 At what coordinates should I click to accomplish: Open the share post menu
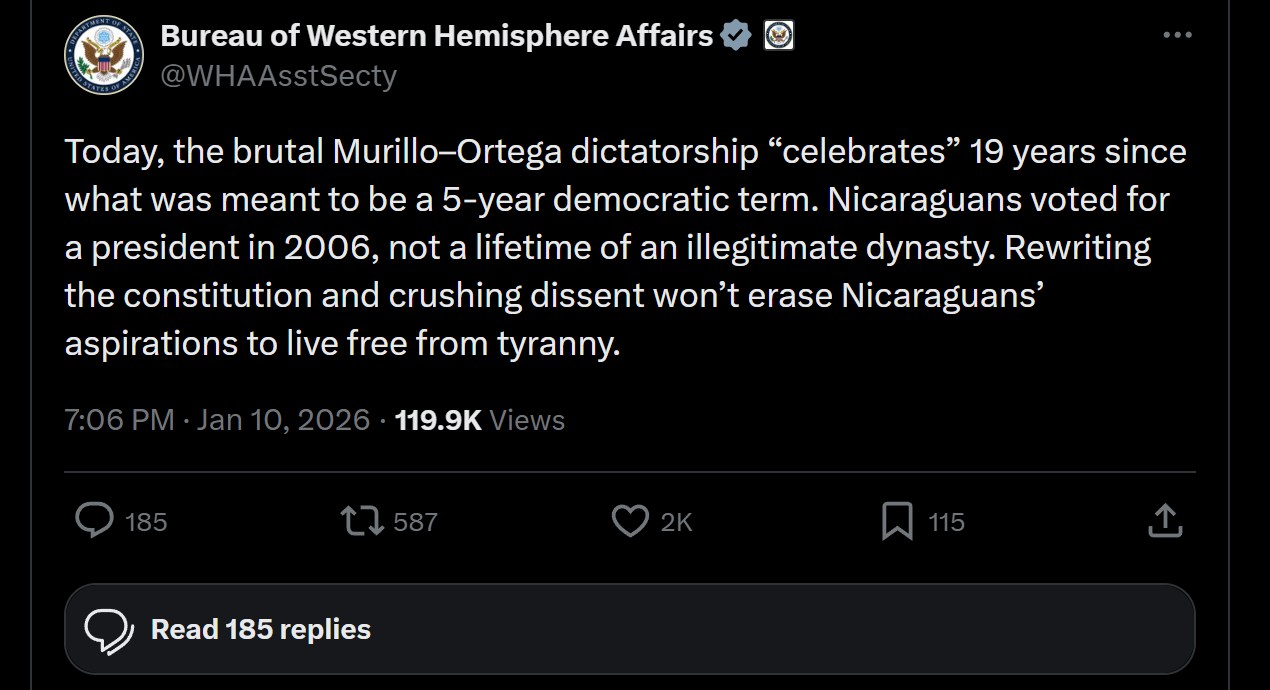click(x=1165, y=521)
